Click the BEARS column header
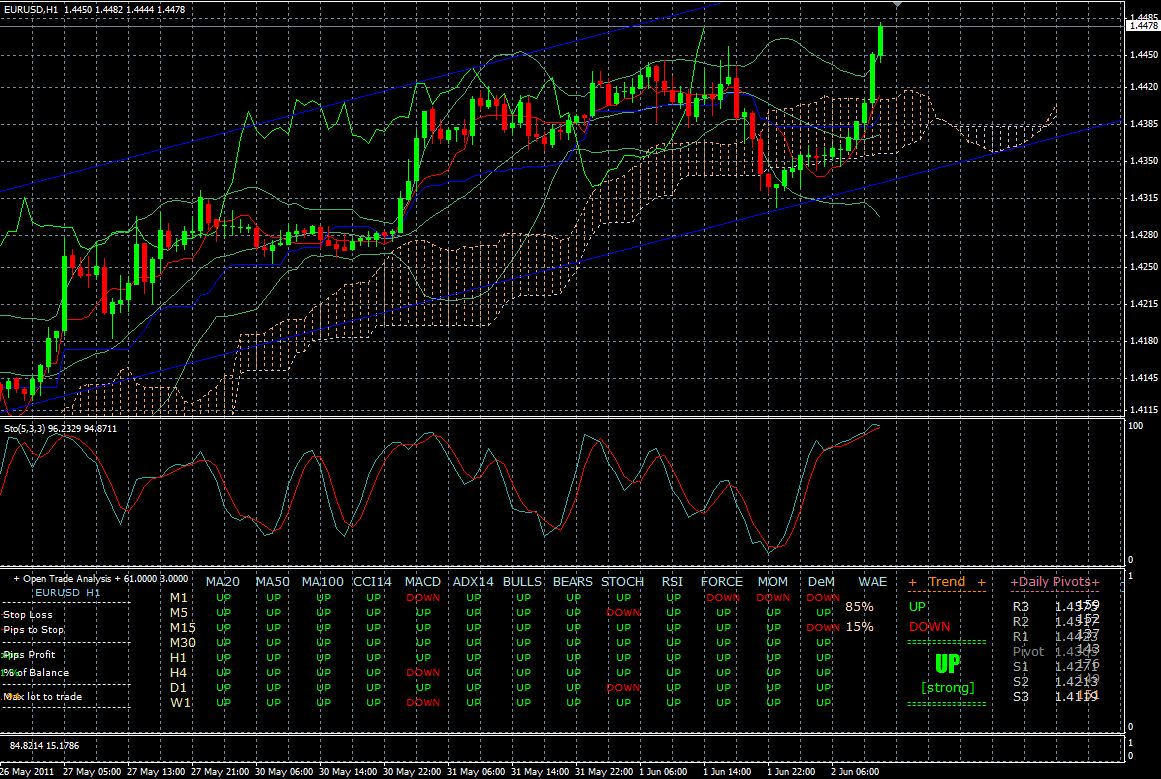 [572, 582]
